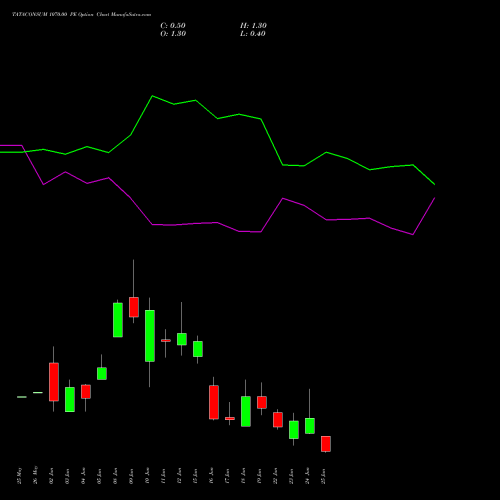The height and width of the screenshot is (500, 500).
Task: Click the 25 Jun date label
Action: pyautogui.click(x=324, y=476)
